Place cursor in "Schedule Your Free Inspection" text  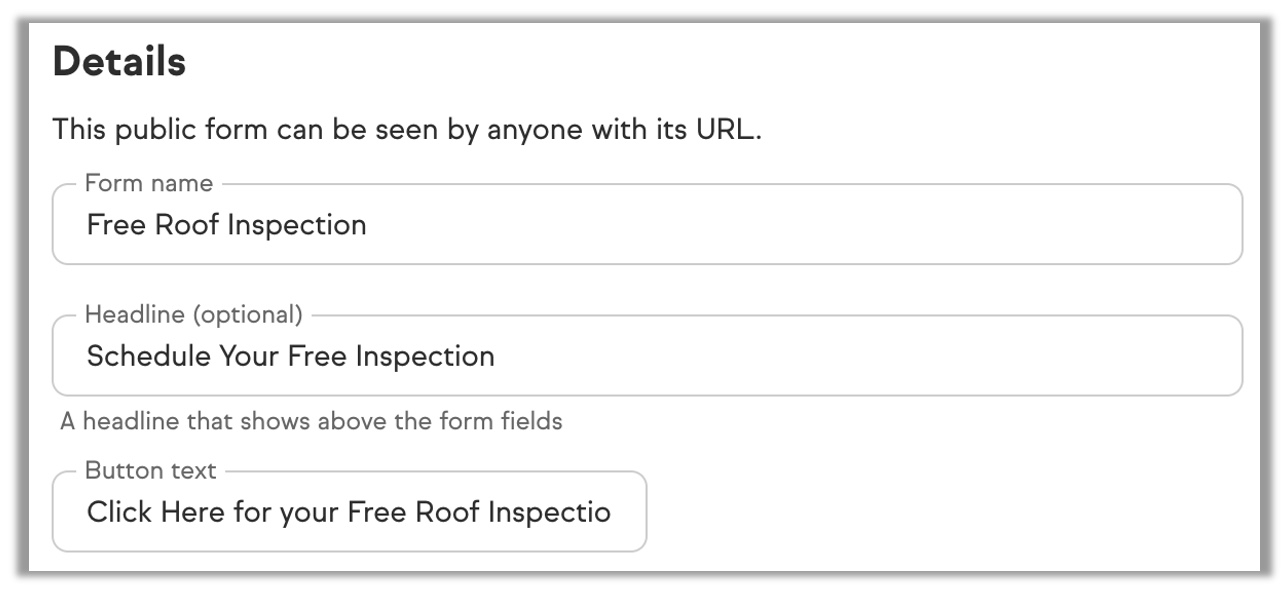[x=290, y=357]
